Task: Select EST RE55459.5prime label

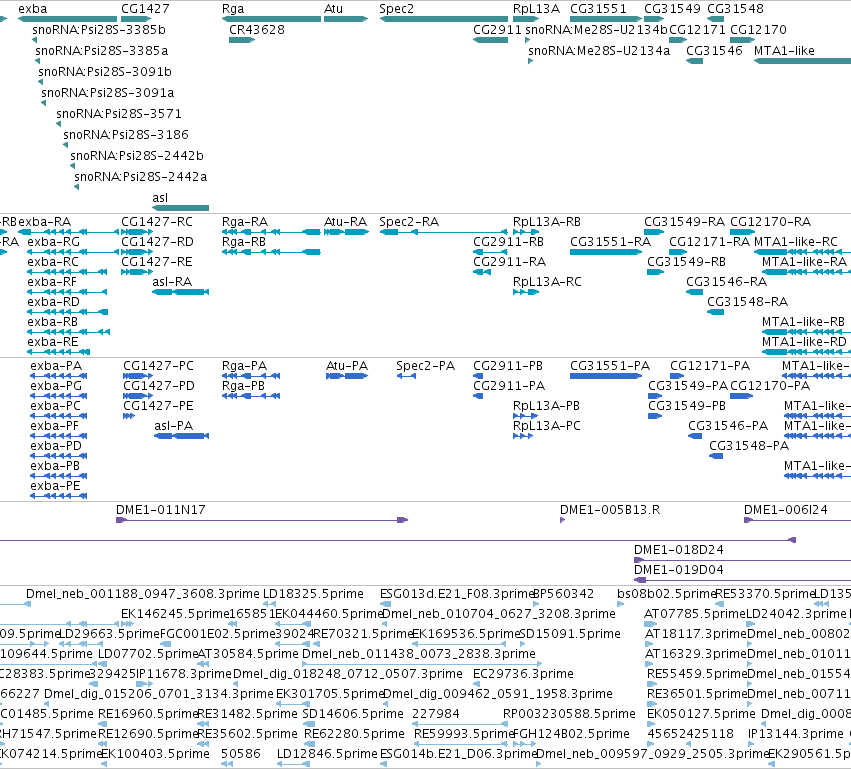Action: (697, 674)
